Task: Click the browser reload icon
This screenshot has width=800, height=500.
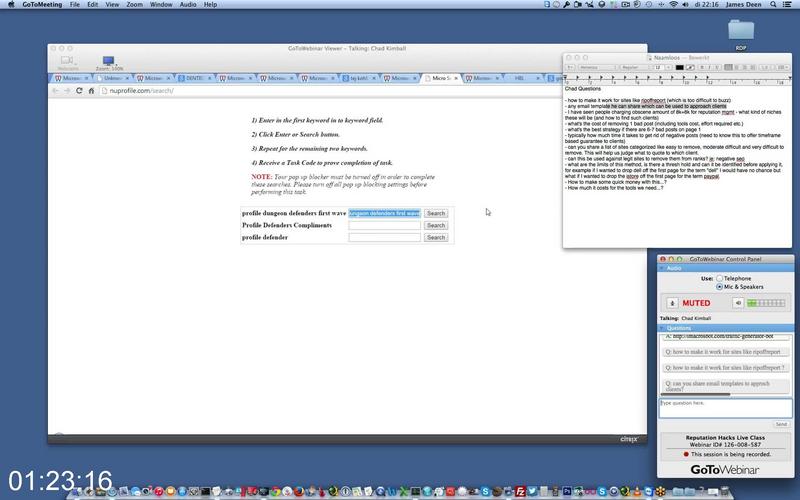Action: (79, 91)
